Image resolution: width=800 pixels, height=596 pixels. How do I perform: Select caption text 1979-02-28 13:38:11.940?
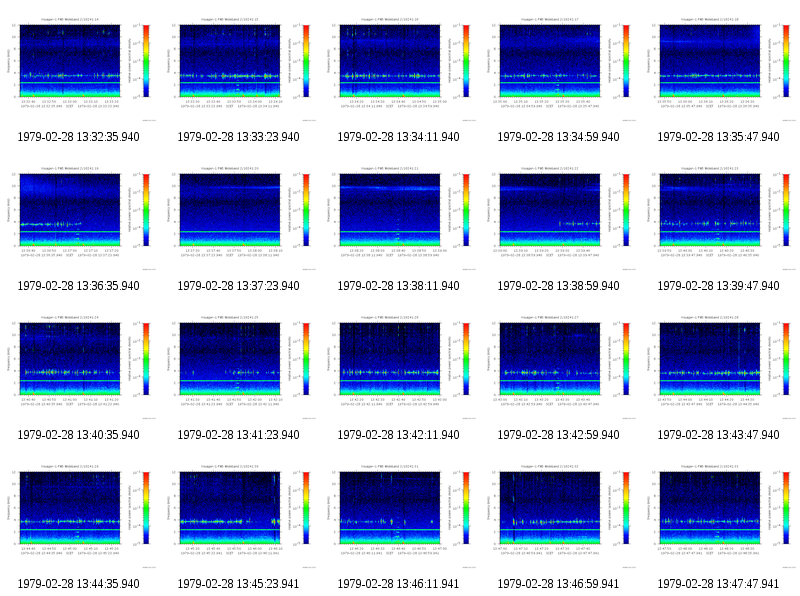(x=398, y=286)
